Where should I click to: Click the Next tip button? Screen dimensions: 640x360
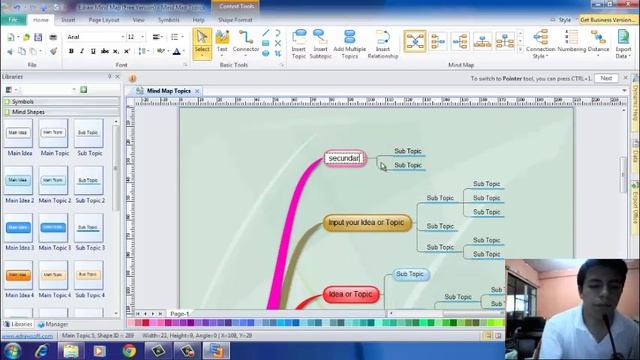[x=606, y=78]
